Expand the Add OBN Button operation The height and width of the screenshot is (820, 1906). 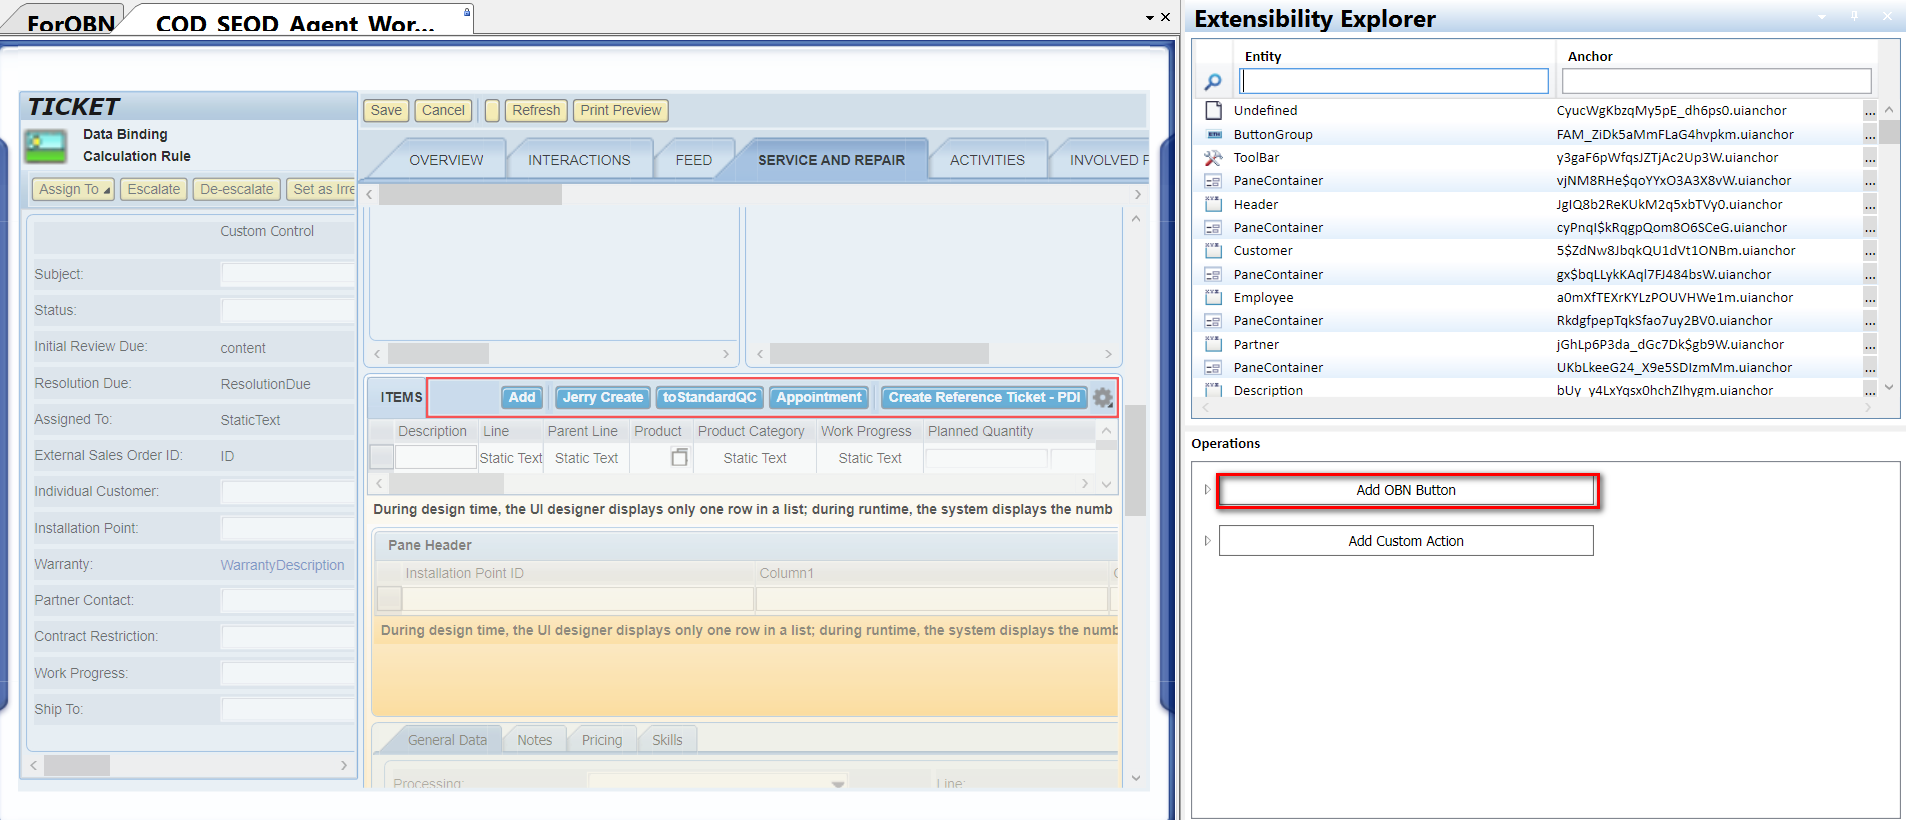[1207, 490]
